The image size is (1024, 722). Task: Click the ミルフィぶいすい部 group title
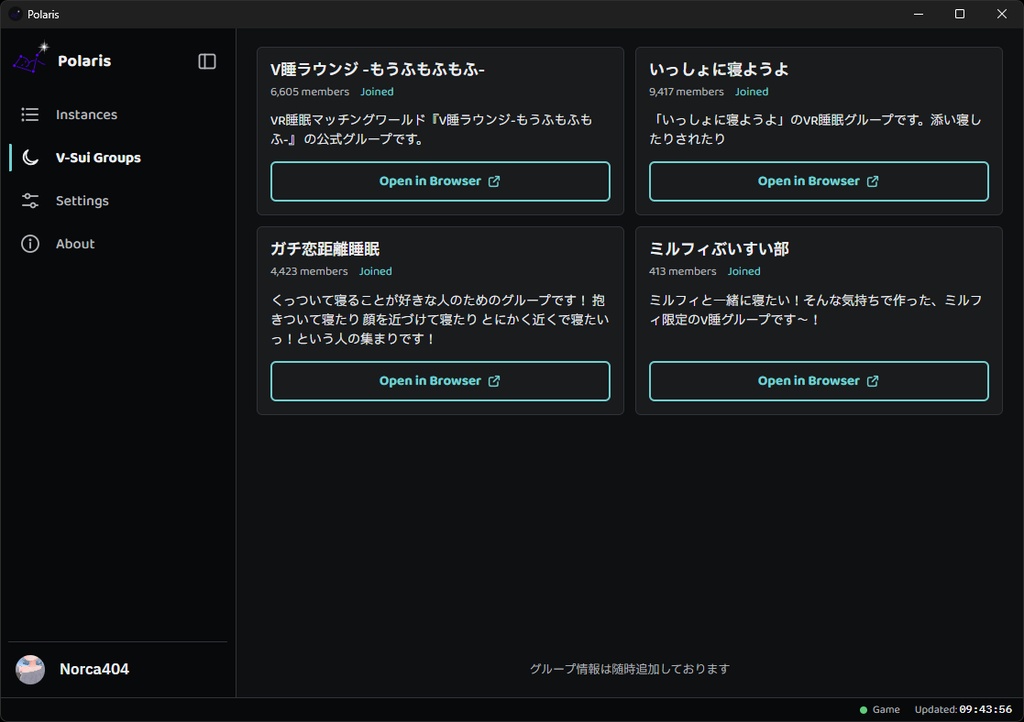(719, 249)
